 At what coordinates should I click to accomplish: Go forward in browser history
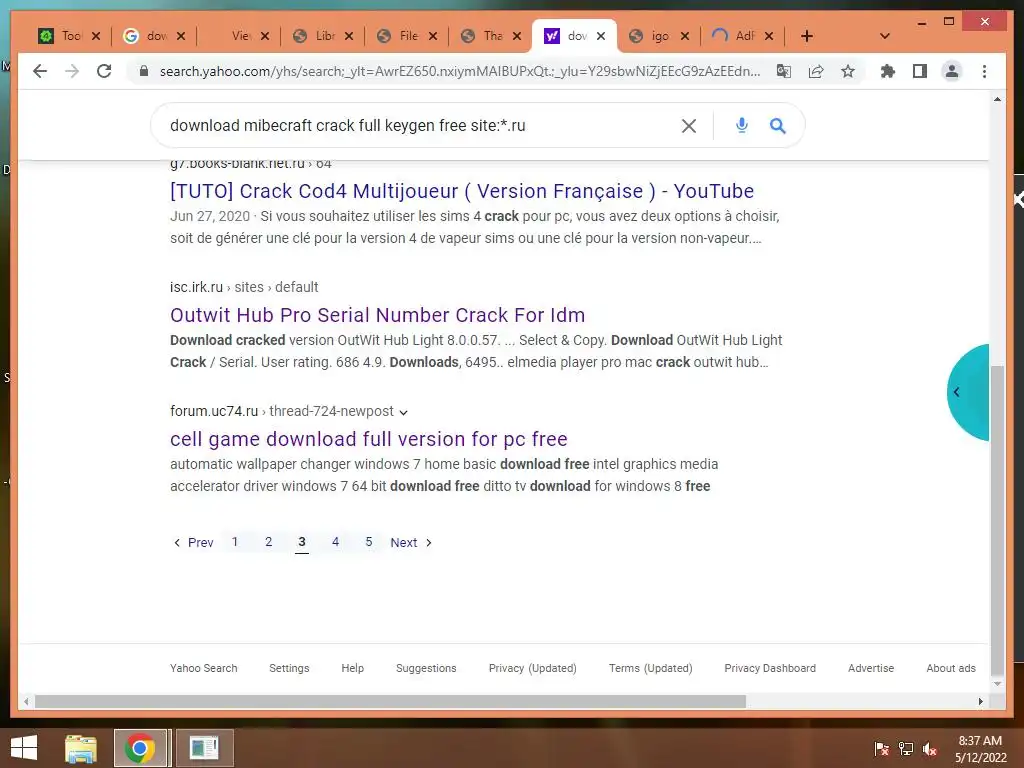coord(72,71)
